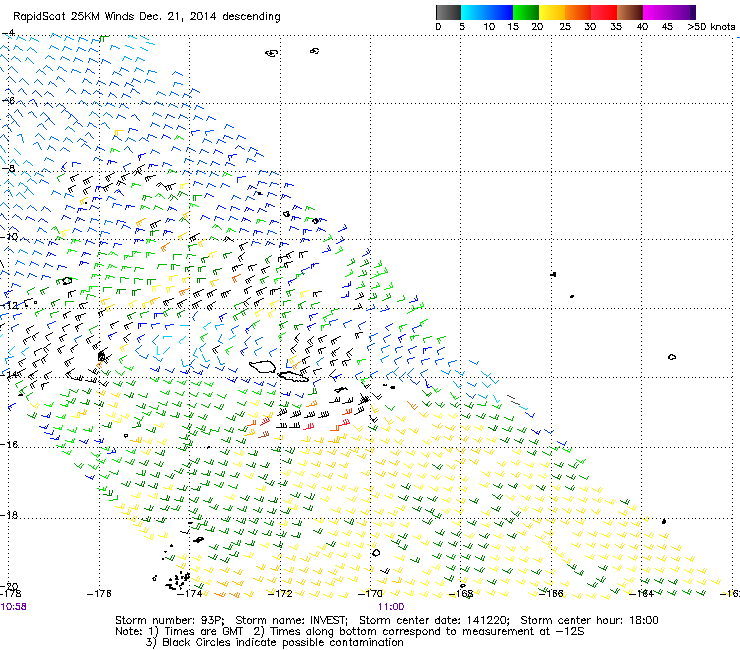The image size is (740, 650).
Task: Click the 'Storm name: INVEST;' text
Action: tap(291, 620)
